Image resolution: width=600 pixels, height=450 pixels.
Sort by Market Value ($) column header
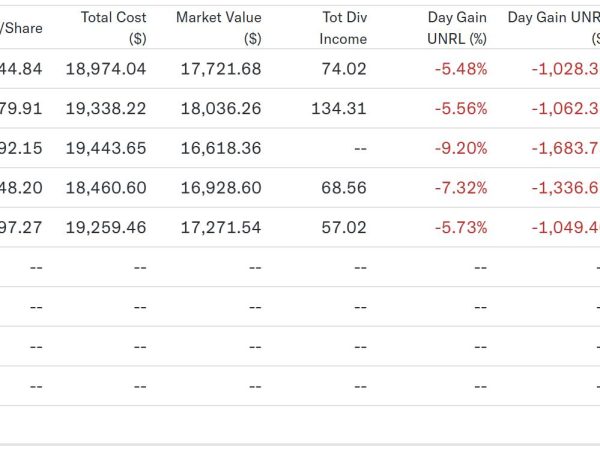[x=219, y=28]
